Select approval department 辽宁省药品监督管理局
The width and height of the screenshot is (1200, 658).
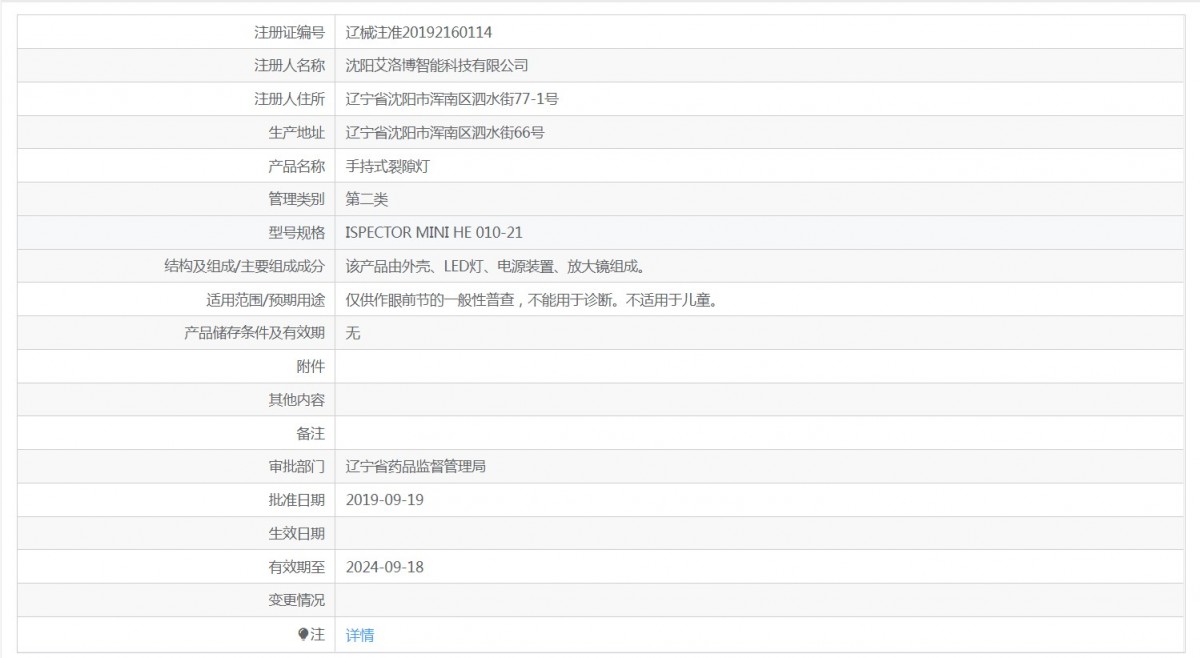click(416, 466)
